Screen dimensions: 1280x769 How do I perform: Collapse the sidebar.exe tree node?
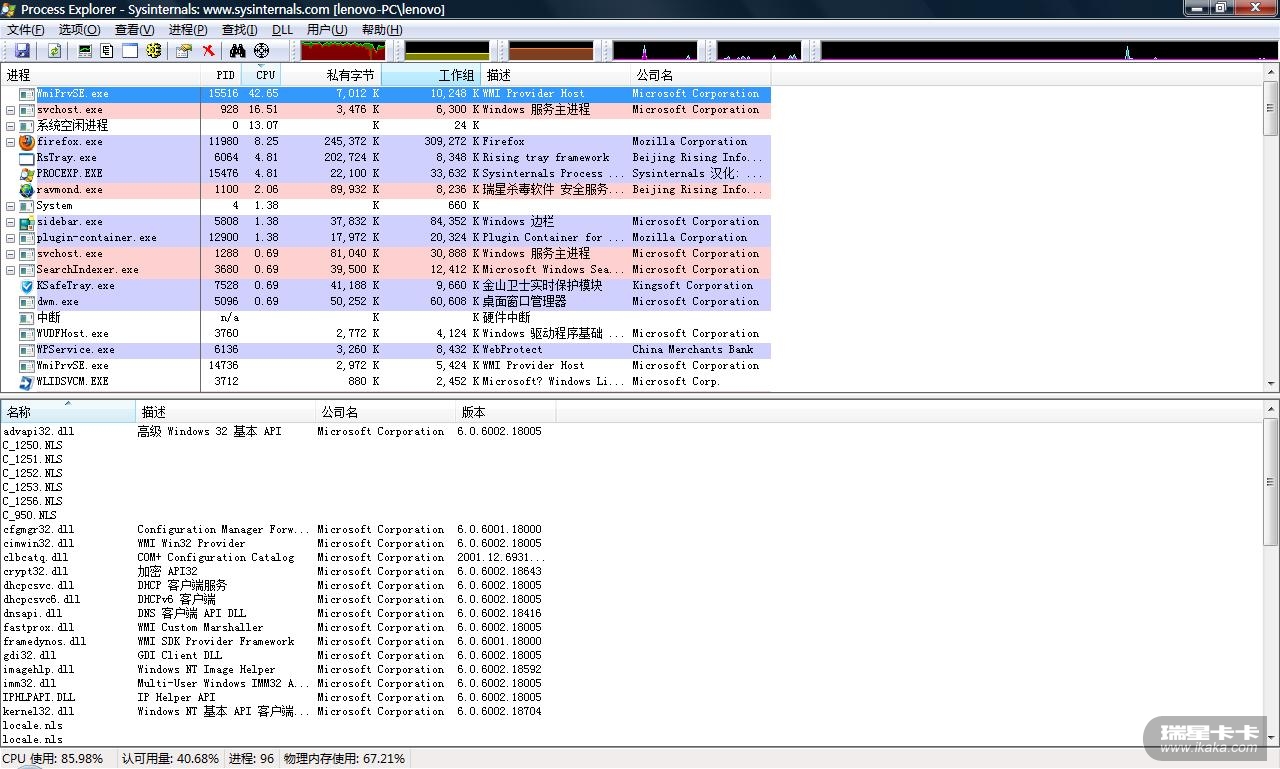click(x=10, y=222)
